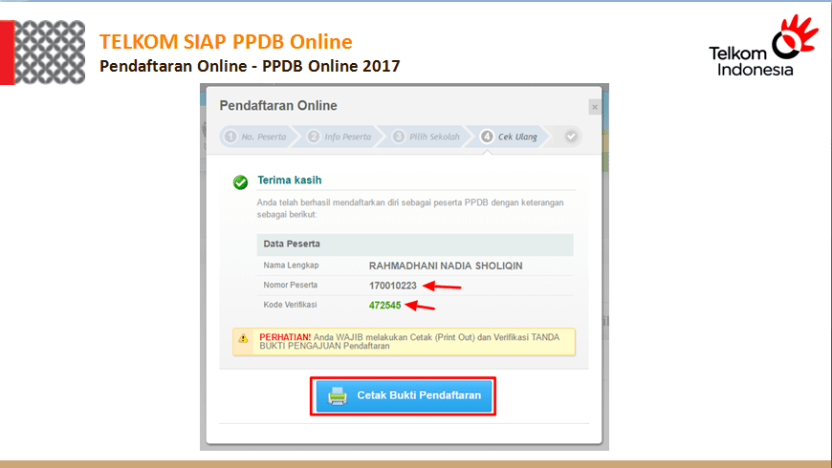Click the printer icon on the print button
Viewport: 832px width, 468px height.
337,396
